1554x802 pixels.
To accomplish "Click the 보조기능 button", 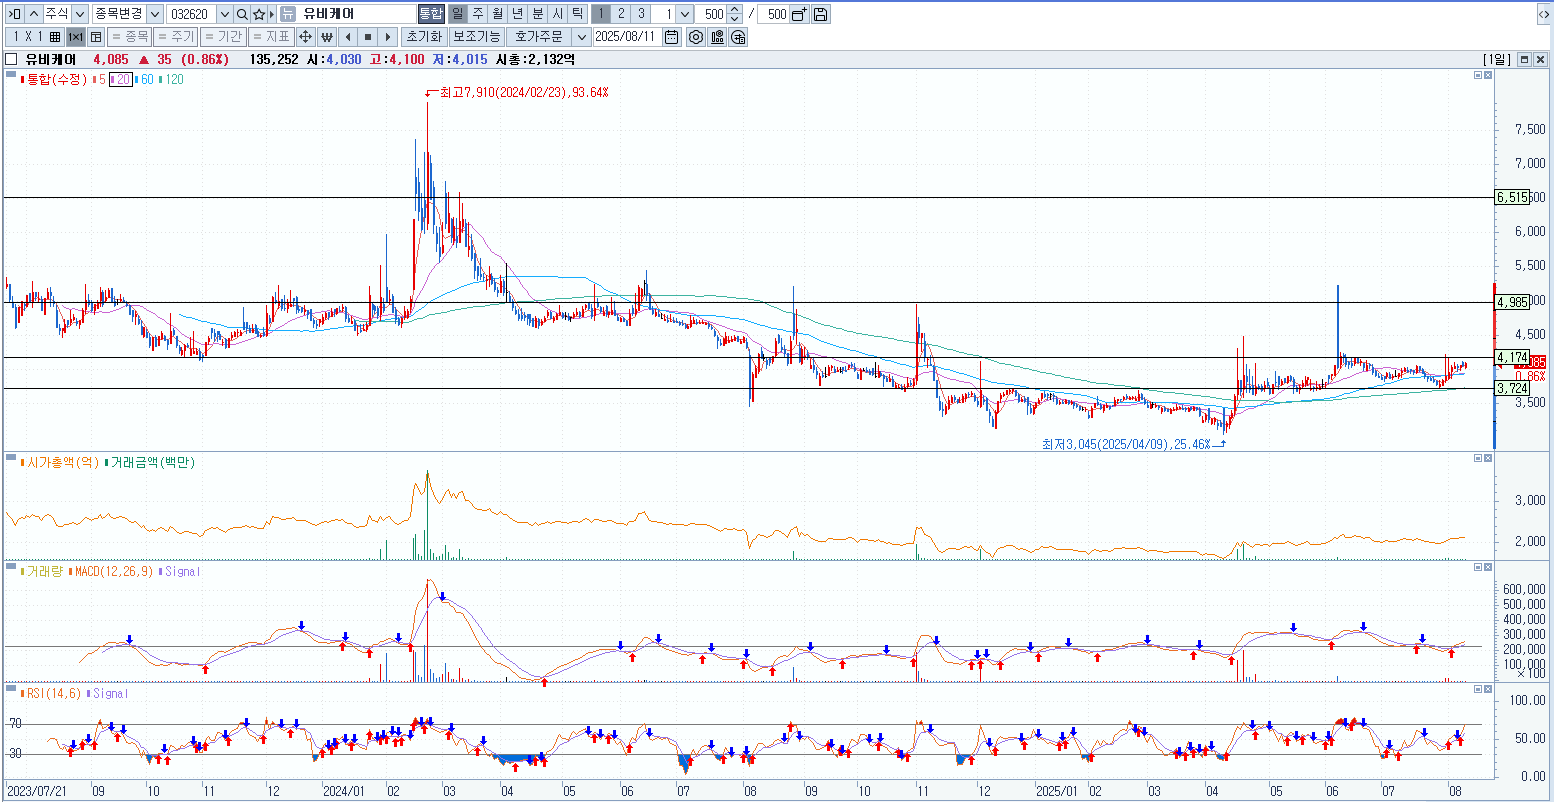I will [476, 37].
